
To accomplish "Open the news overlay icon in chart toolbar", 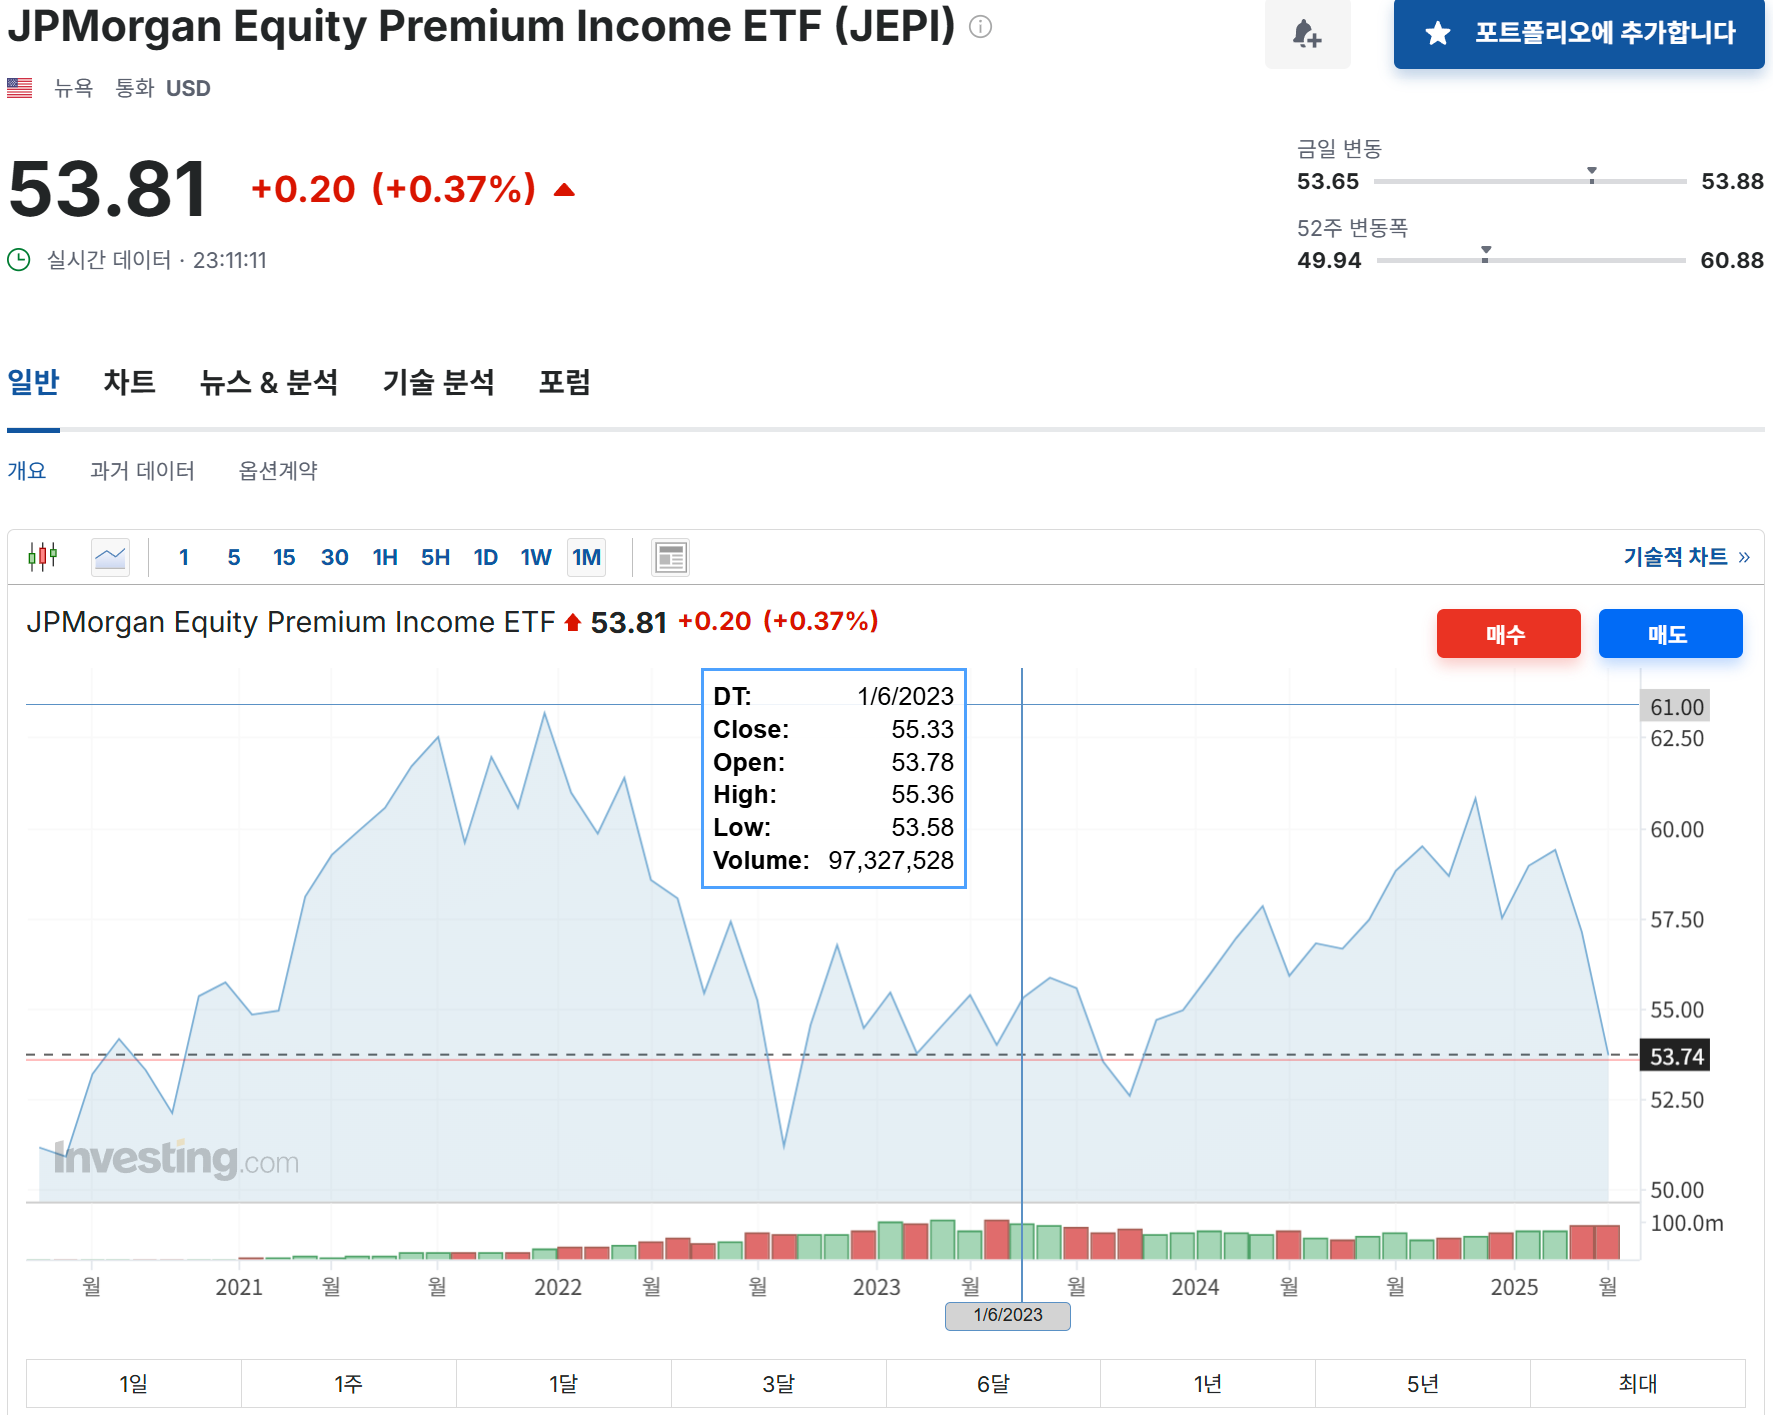I will click(670, 557).
